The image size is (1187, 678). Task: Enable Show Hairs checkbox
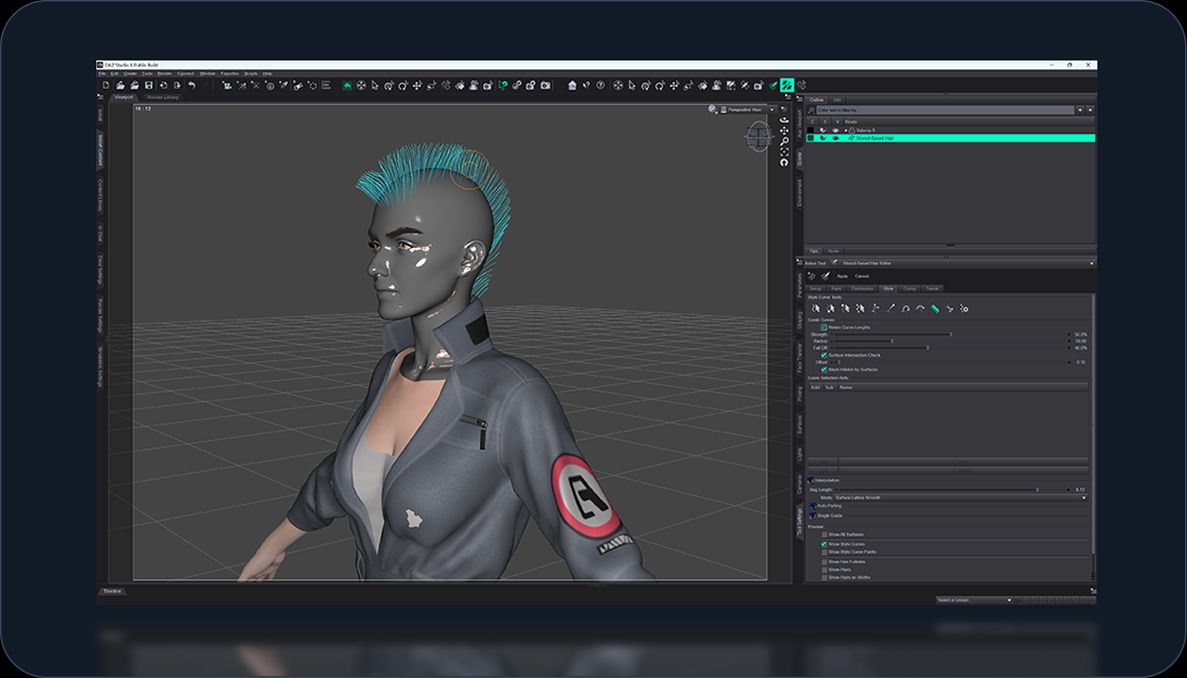[x=824, y=570]
